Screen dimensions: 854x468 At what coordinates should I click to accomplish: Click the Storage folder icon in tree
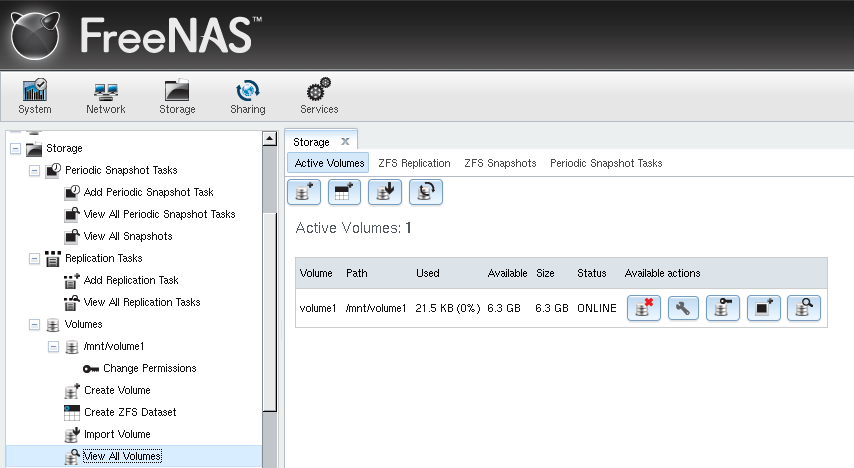click(34, 149)
